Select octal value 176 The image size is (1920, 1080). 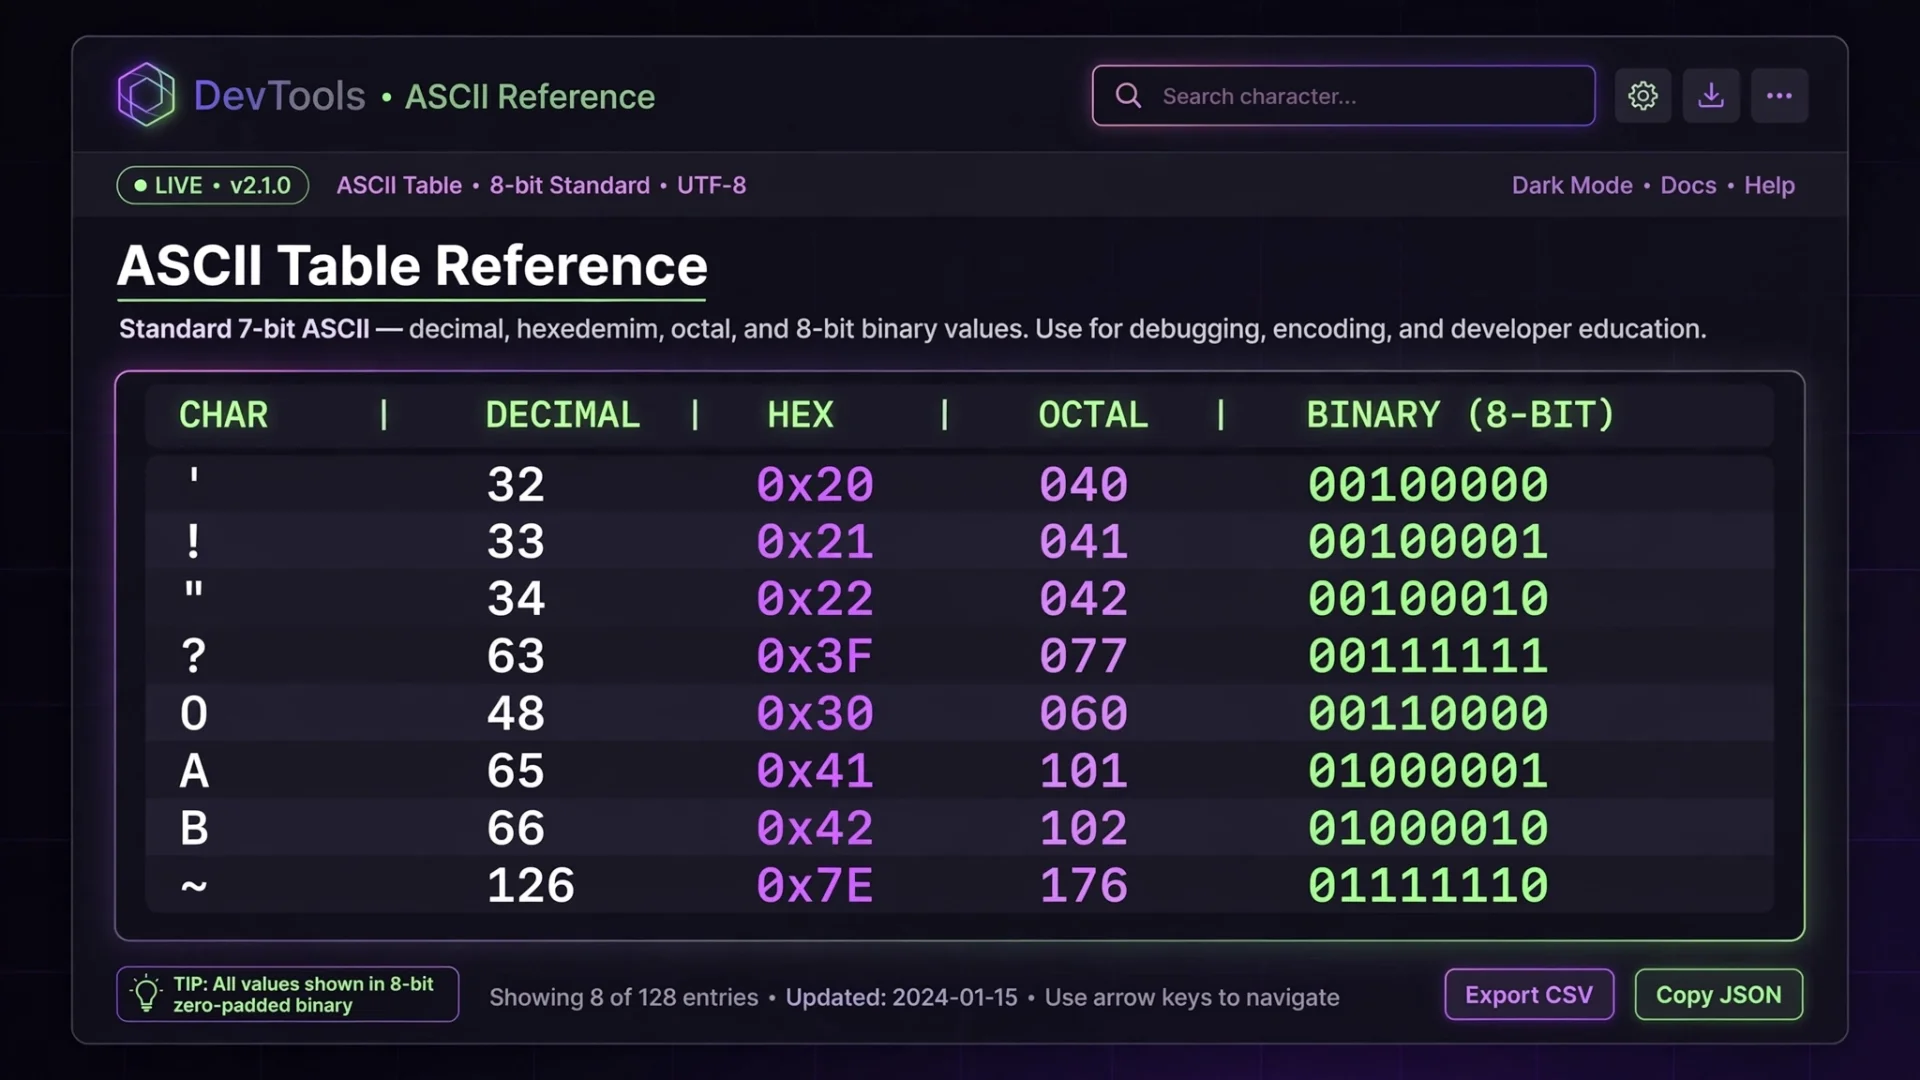click(1084, 886)
